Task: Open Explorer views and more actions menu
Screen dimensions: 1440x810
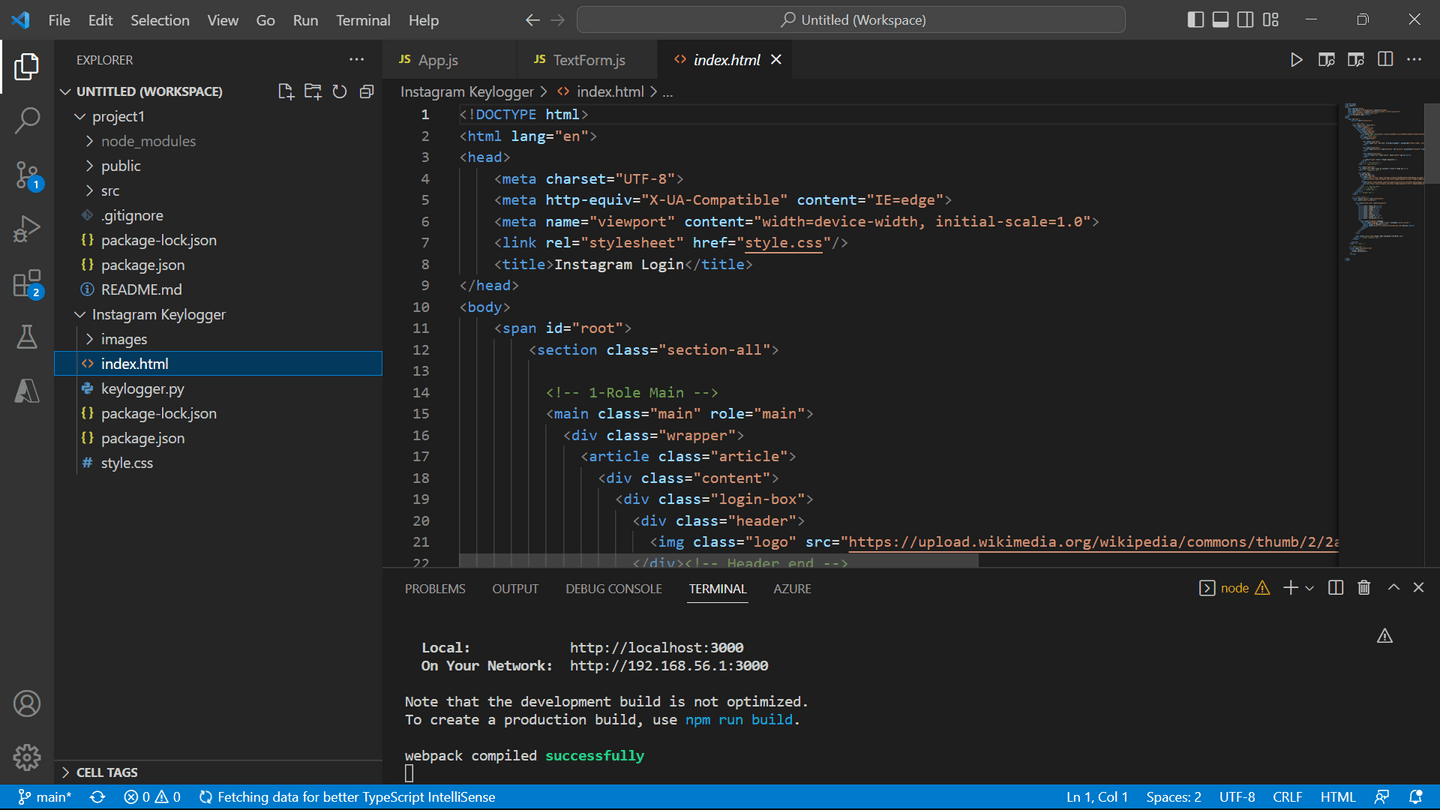Action: 357,60
